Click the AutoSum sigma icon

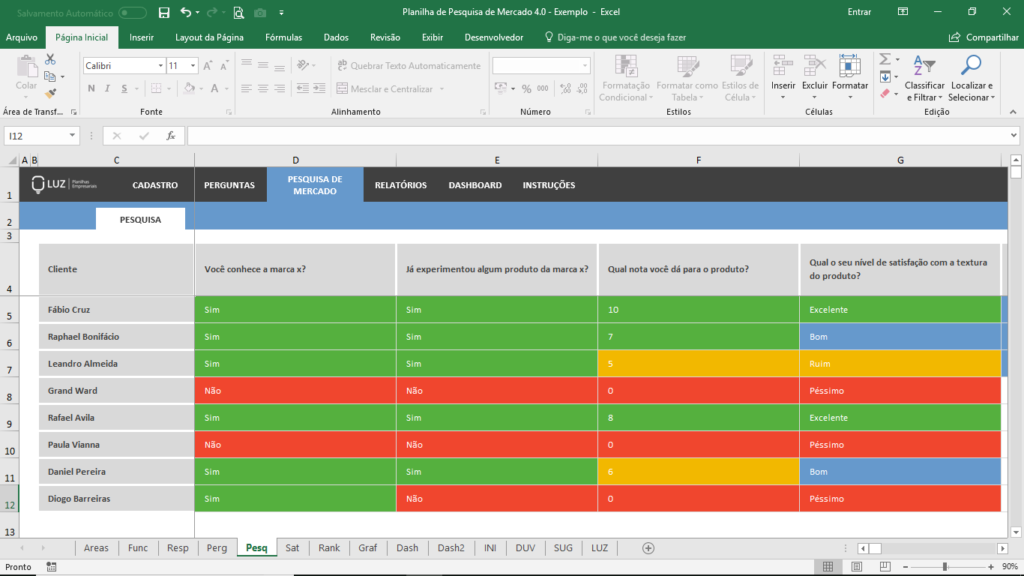coord(885,59)
